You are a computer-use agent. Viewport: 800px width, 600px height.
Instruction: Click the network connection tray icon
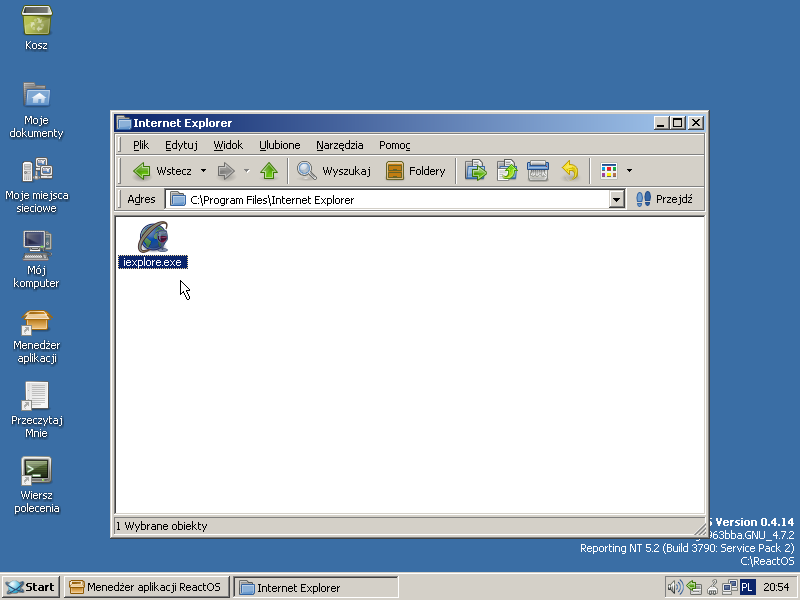730,587
